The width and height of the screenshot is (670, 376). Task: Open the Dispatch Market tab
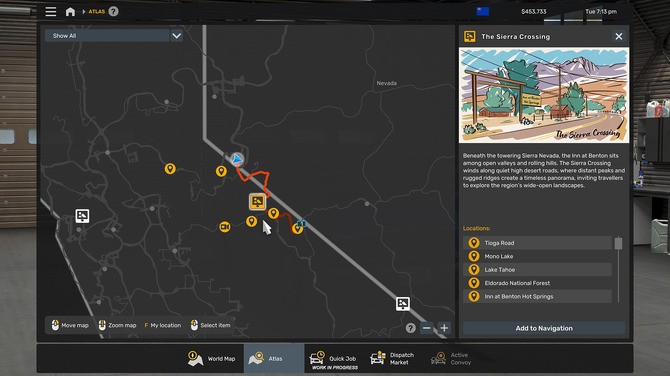point(392,358)
